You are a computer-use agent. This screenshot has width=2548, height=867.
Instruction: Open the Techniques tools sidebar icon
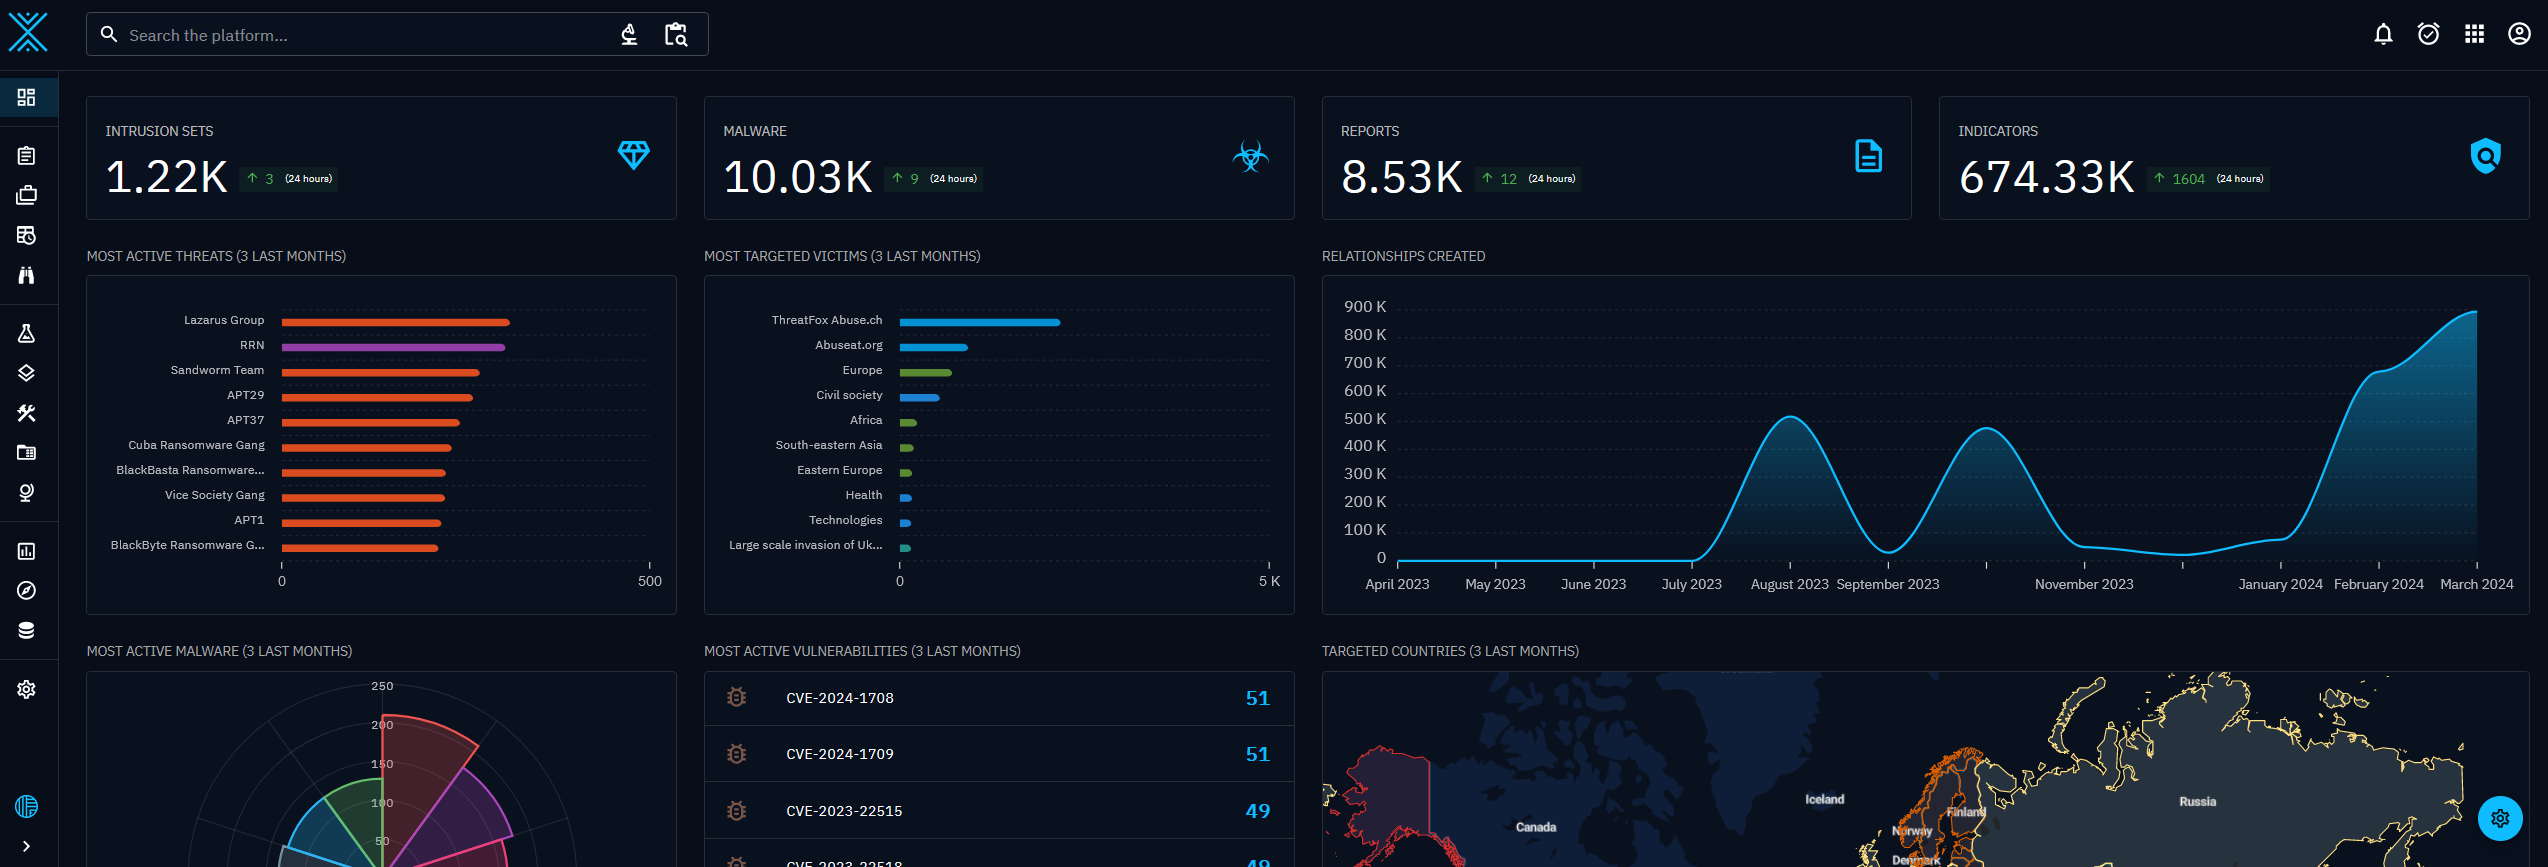(x=27, y=413)
